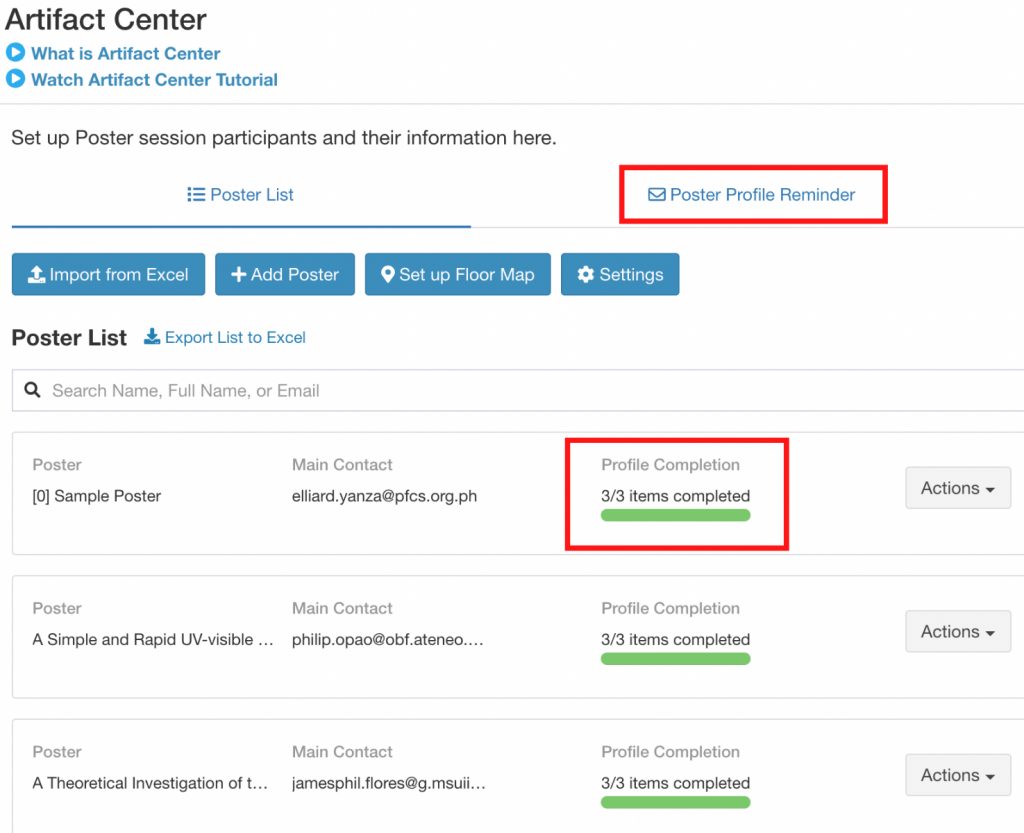This screenshot has height=833, width=1024.
Task: Click the Search Name, Full Name, or Email field
Action: [x=500, y=390]
